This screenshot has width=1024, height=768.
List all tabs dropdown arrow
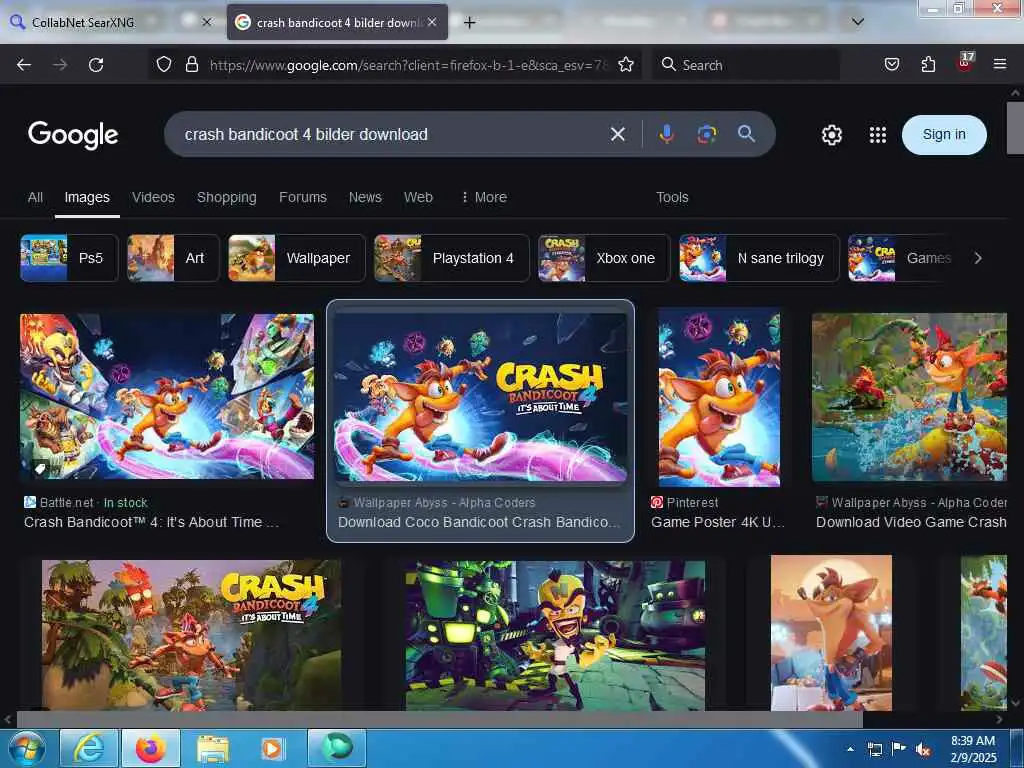pyautogui.click(x=858, y=22)
